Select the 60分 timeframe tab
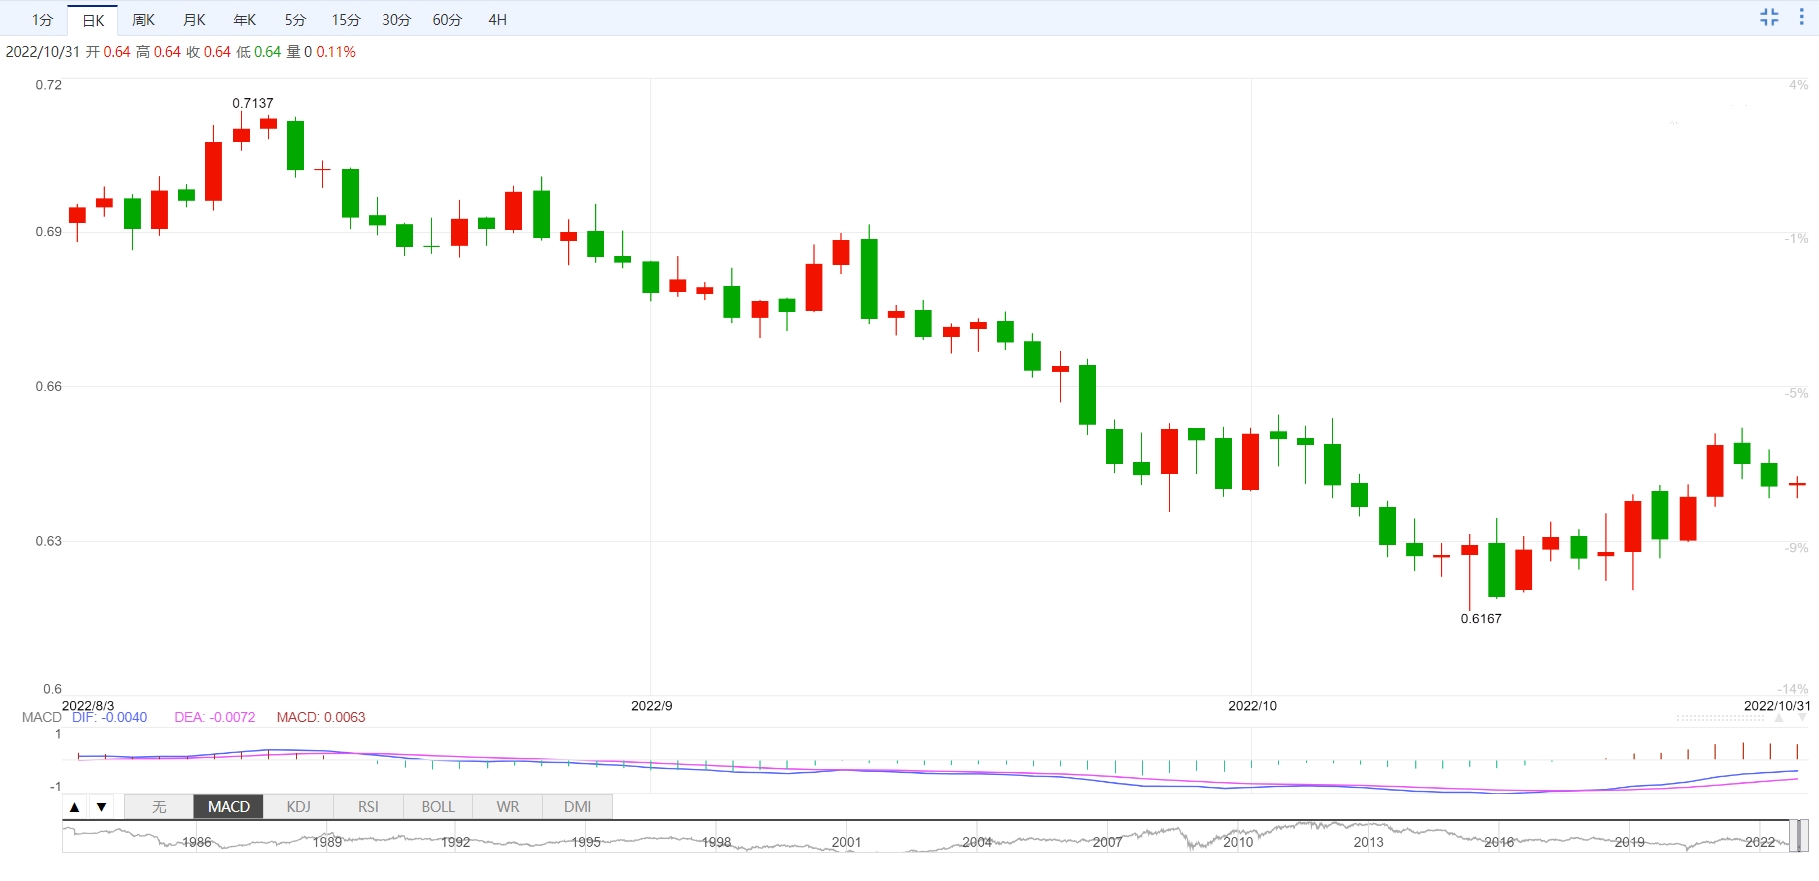The image size is (1819, 881). pyautogui.click(x=447, y=20)
